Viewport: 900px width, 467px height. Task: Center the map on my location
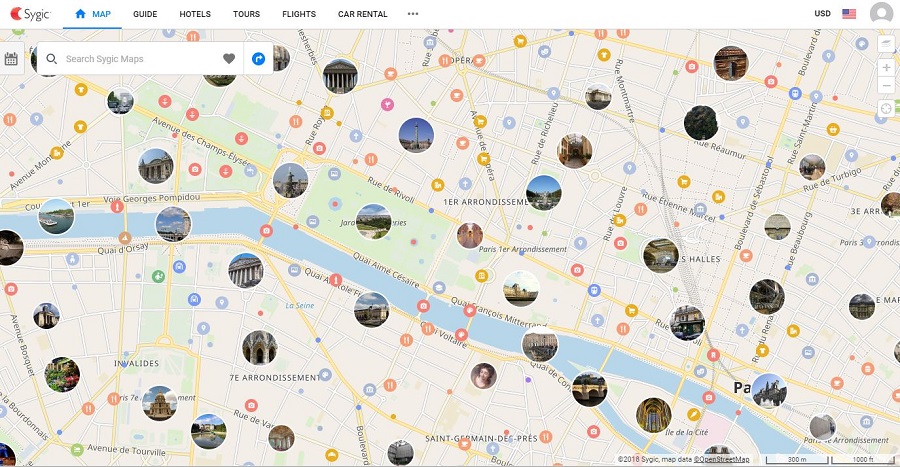(886, 108)
